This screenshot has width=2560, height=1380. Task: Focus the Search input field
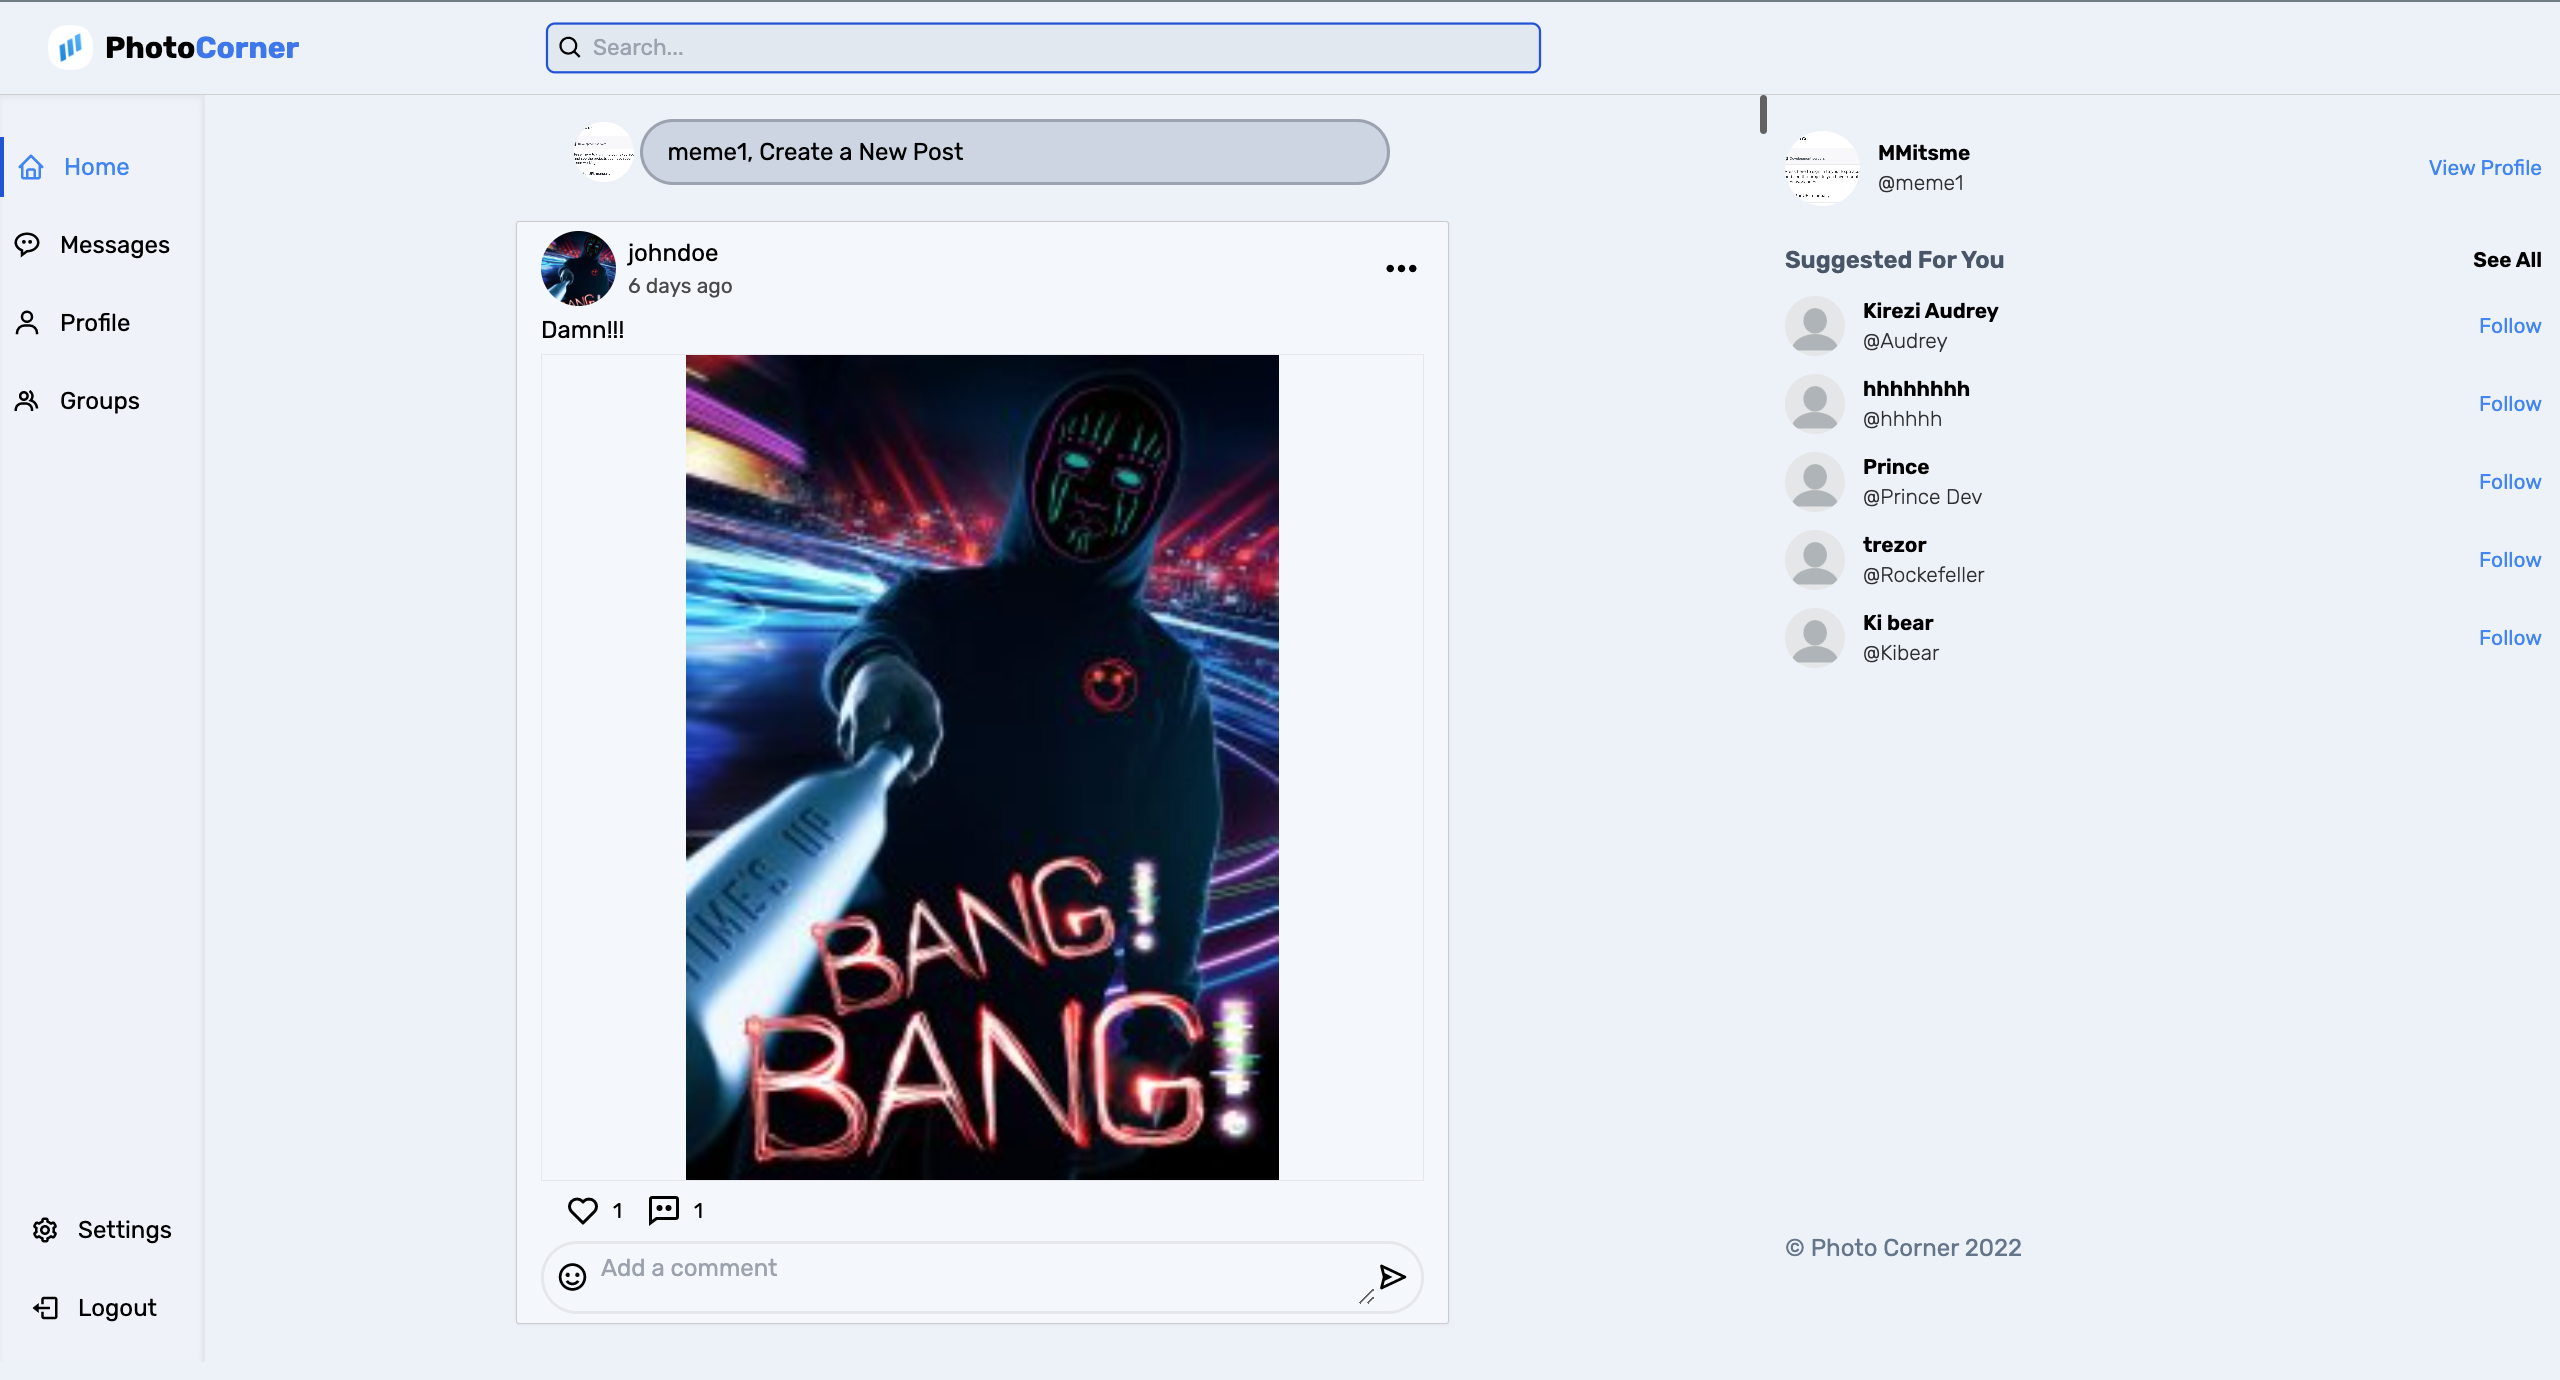pyautogui.click(x=1043, y=47)
